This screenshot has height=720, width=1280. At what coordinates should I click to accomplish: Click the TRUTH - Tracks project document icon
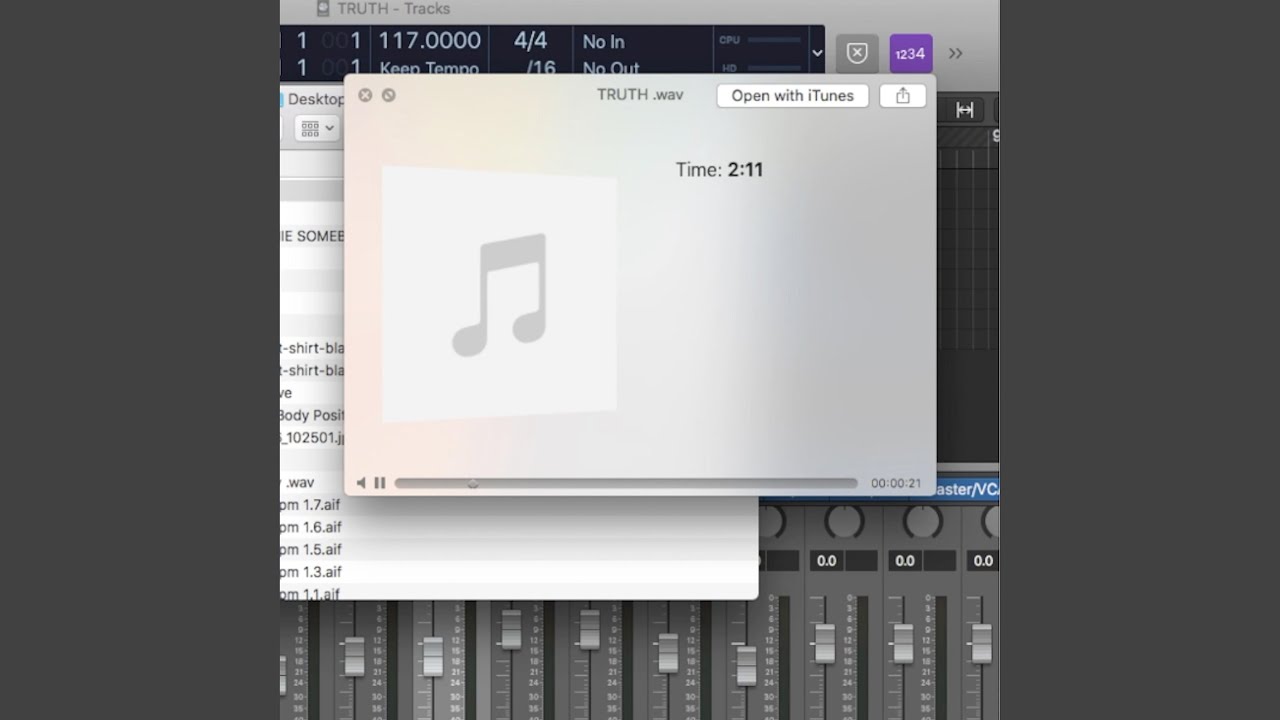click(x=323, y=9)
